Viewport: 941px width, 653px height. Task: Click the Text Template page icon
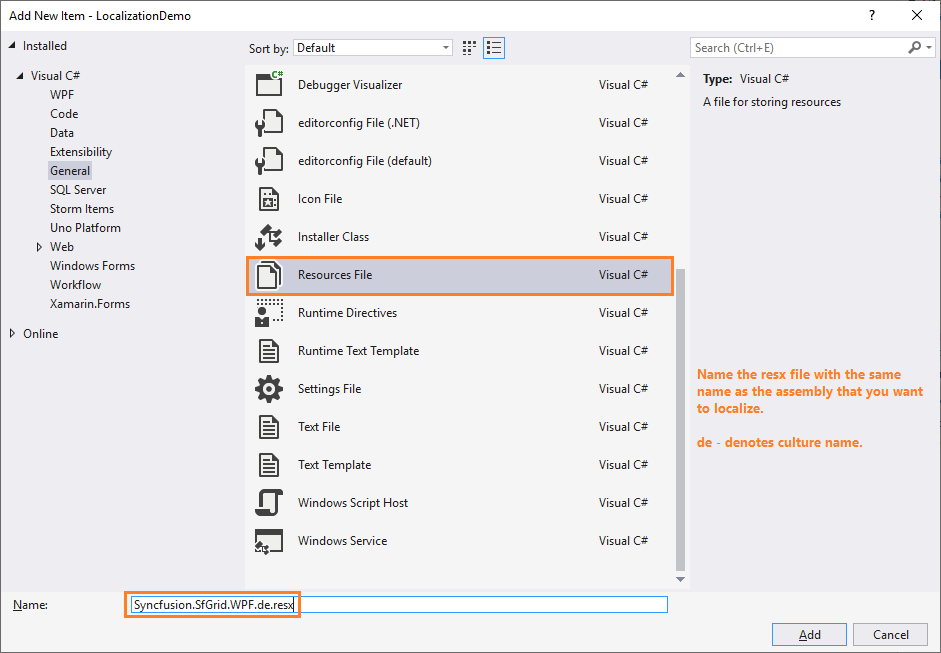tap(269, 465)
